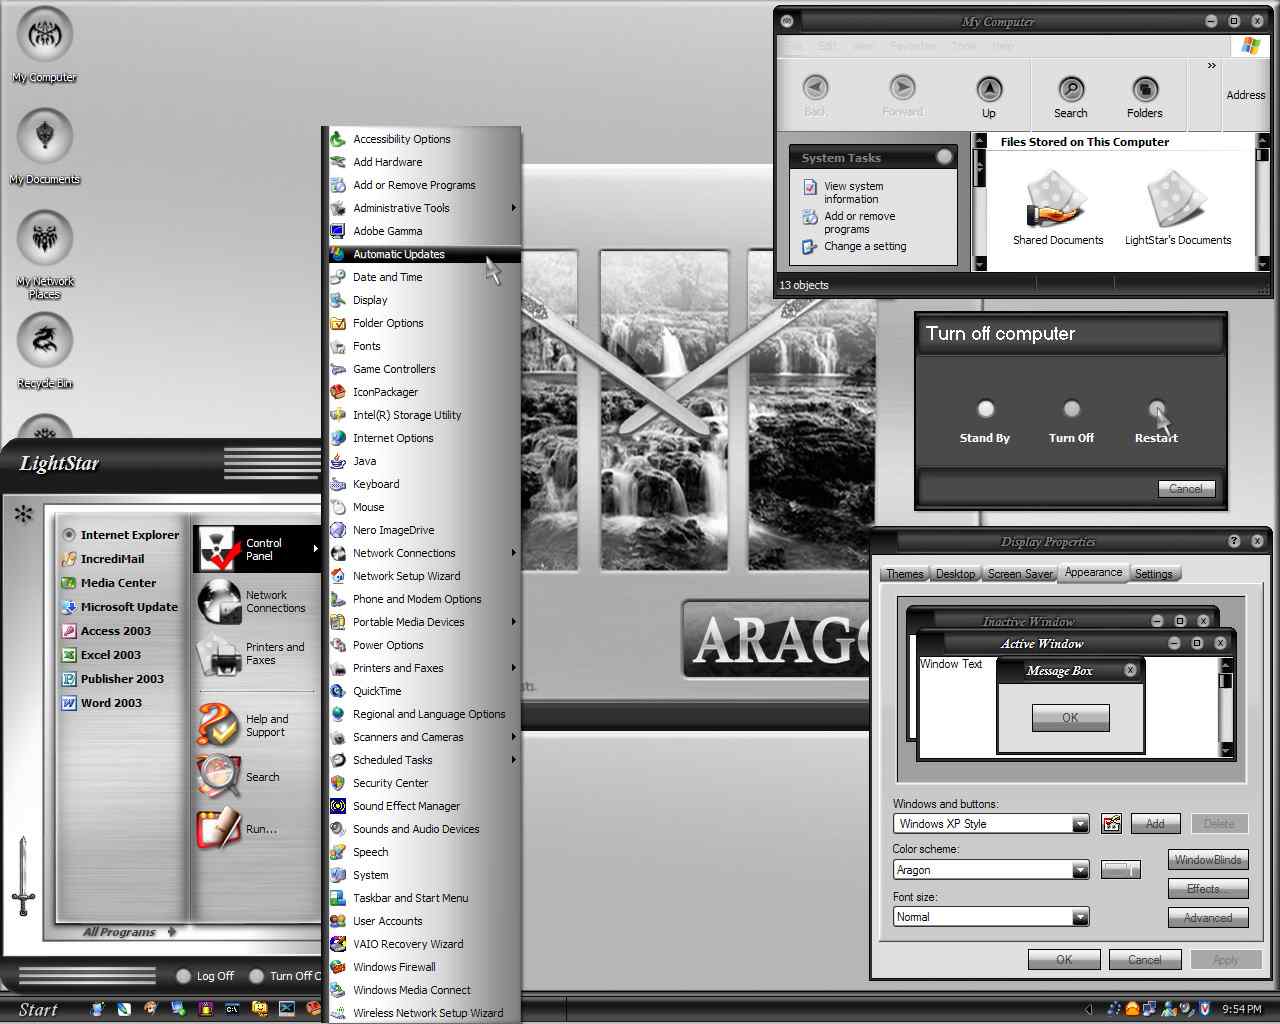Viewport: 1280px width, 1024px height.
Task: Switch to the Themes tab
Action: click(x=904, y=574)
